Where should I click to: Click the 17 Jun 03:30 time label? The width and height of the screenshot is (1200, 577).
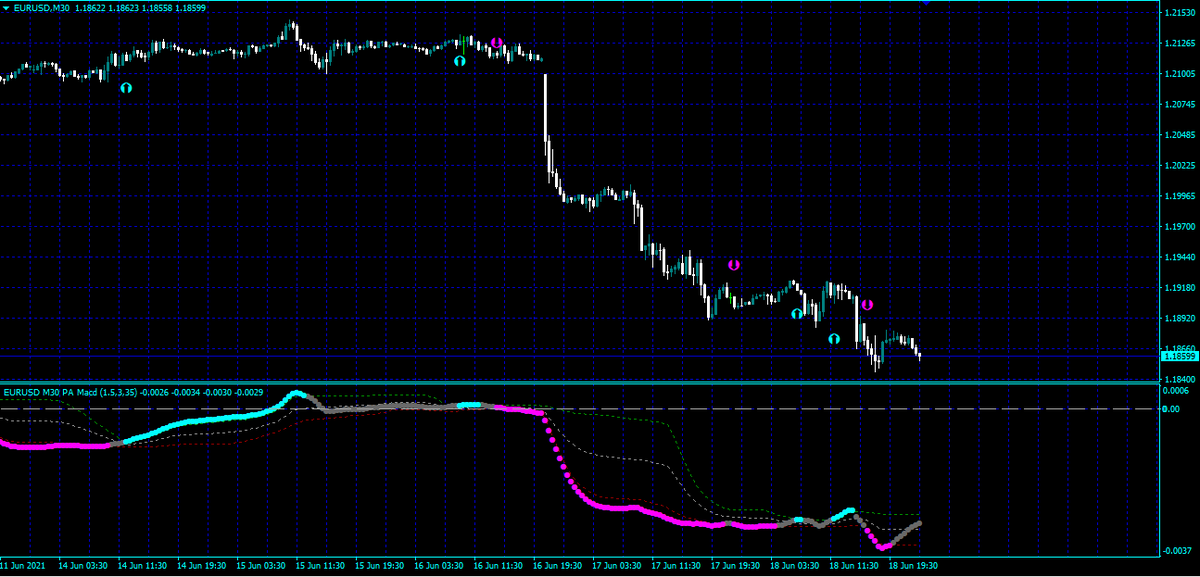(617, 564)
